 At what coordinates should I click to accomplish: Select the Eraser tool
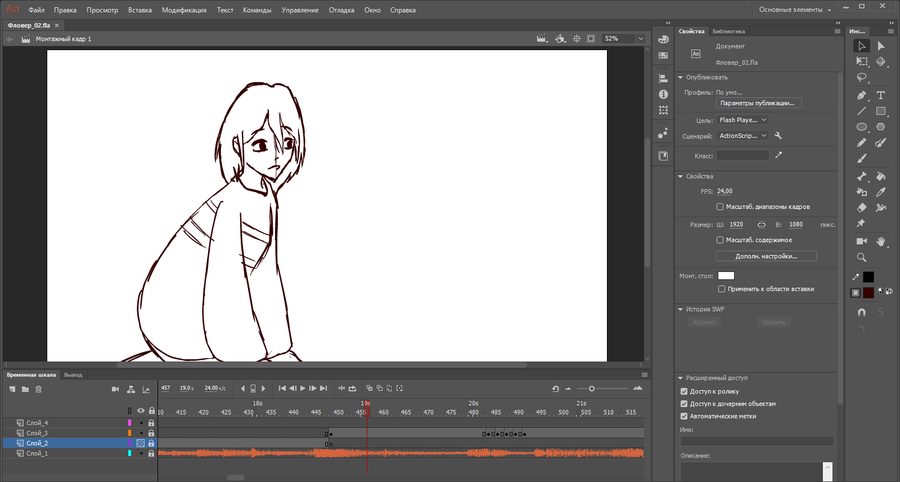tap(862, 208)
